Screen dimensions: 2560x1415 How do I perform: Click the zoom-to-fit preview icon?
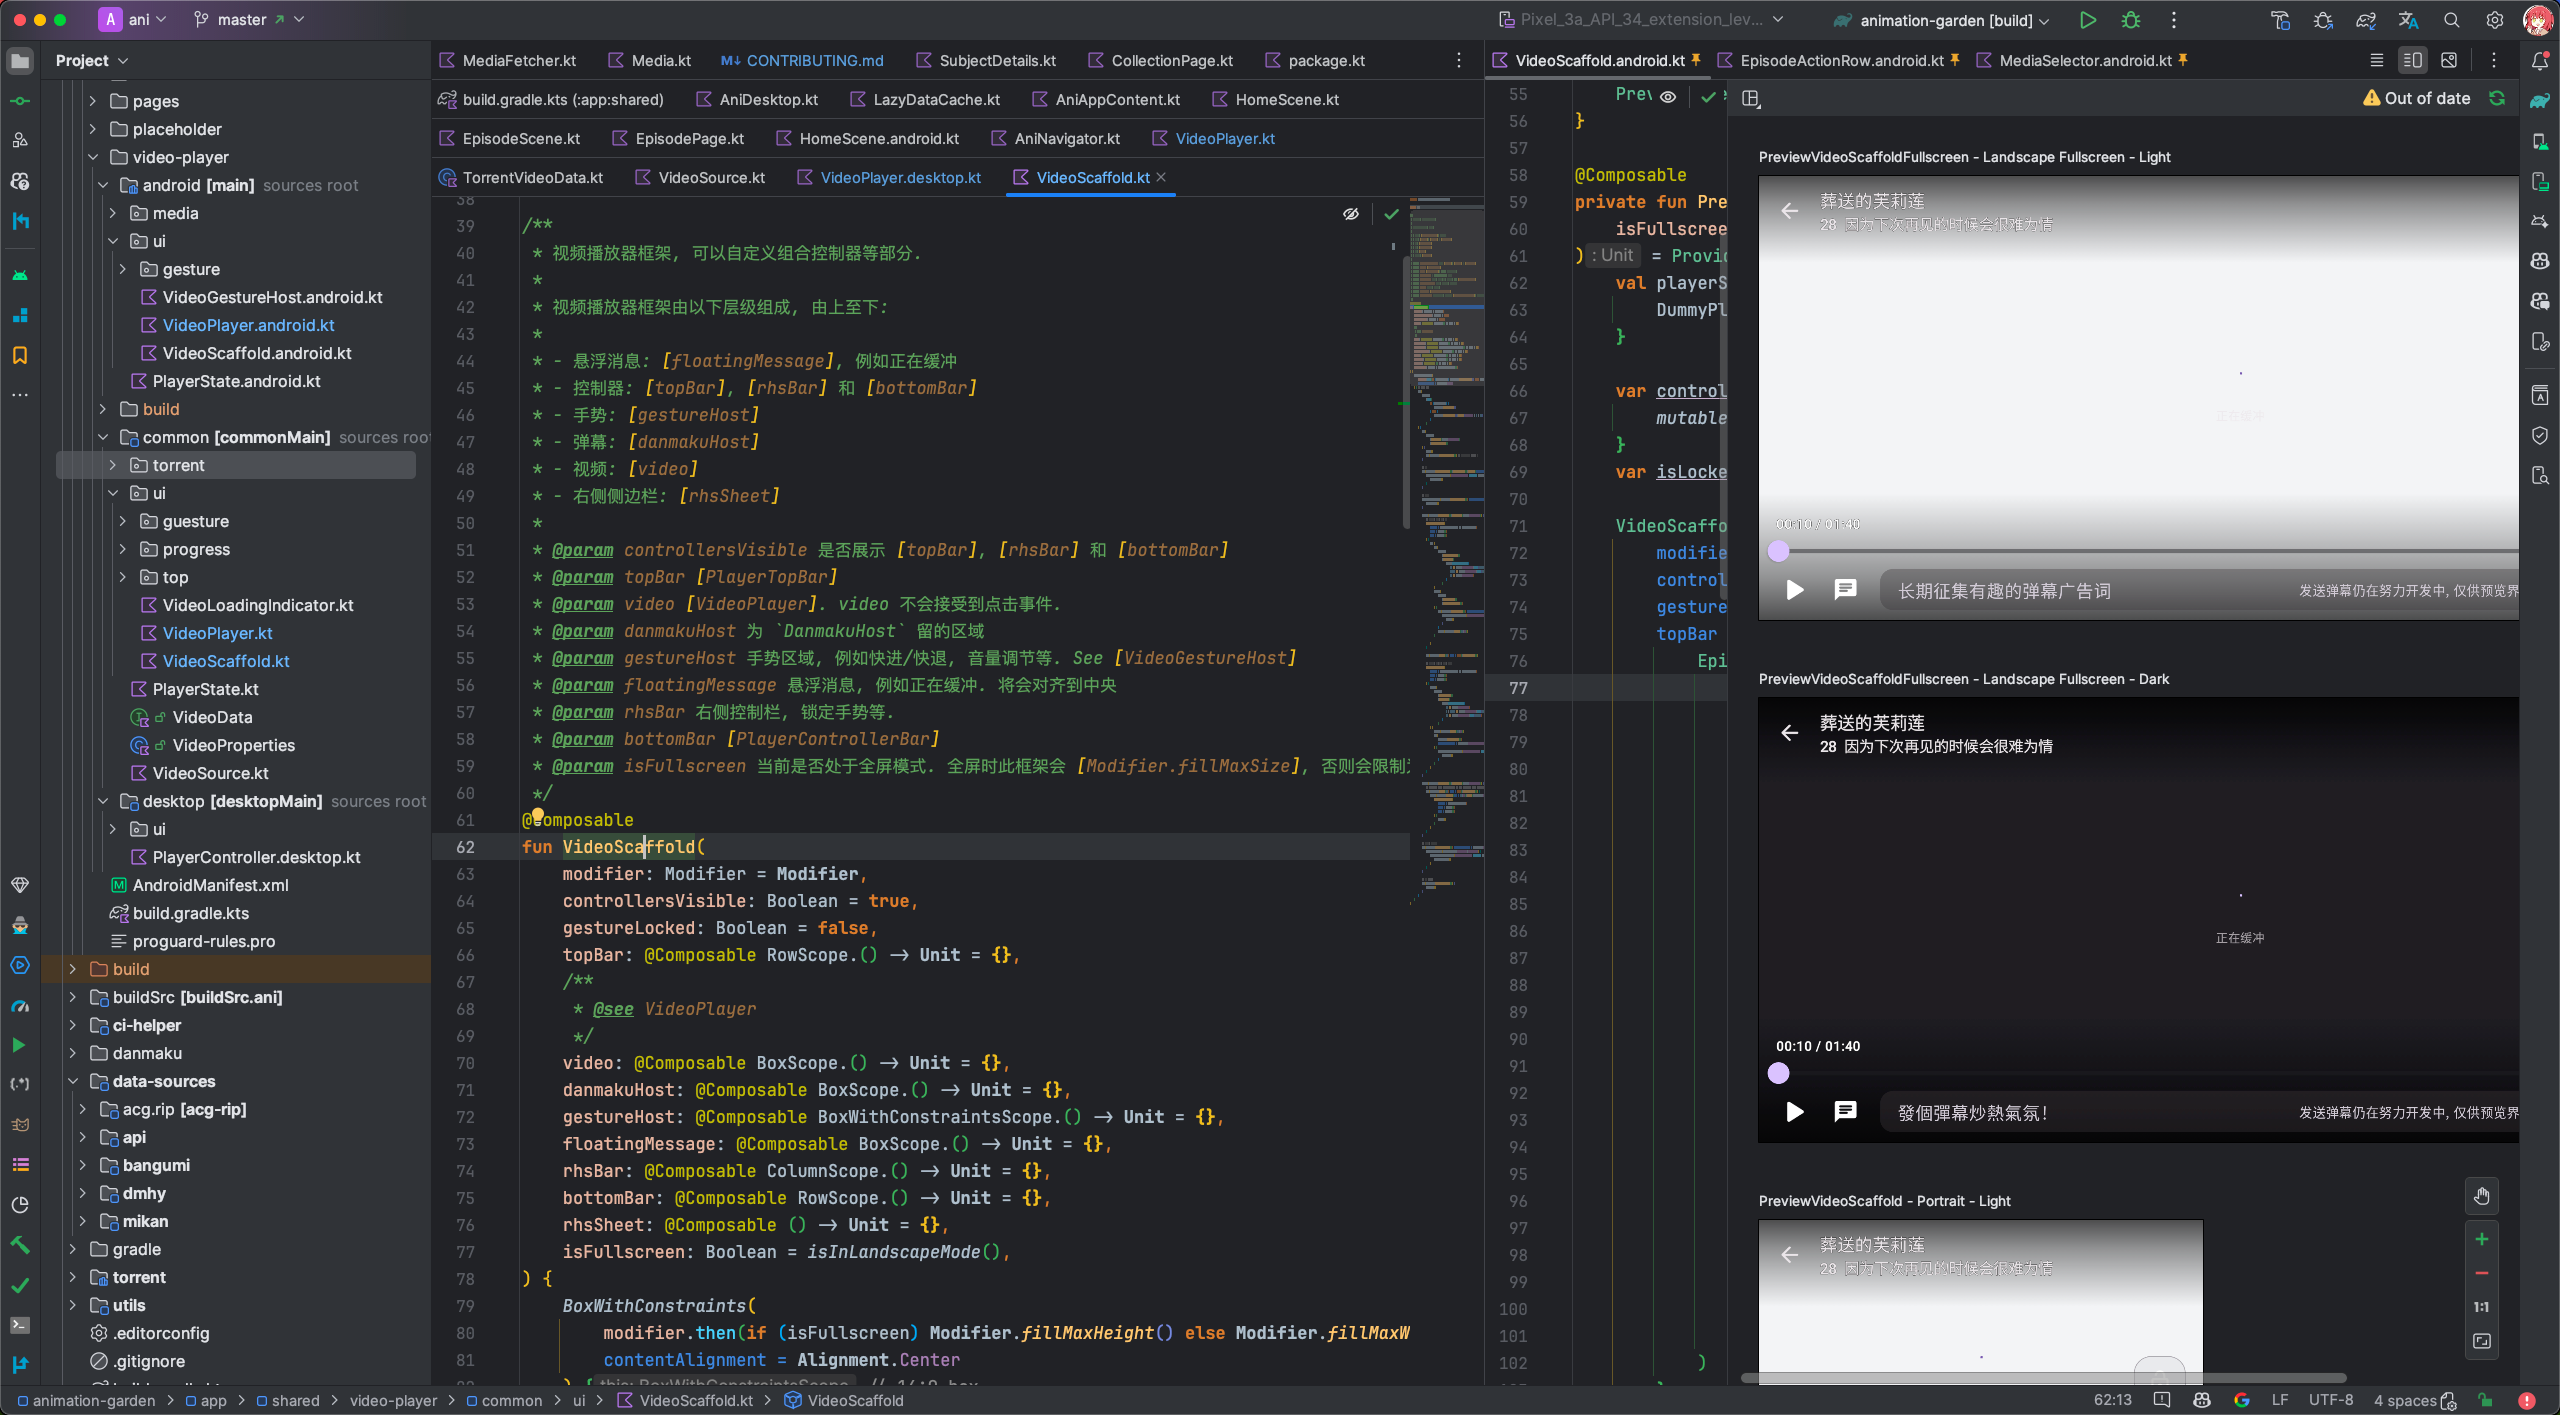[x=2482, y=1341]
